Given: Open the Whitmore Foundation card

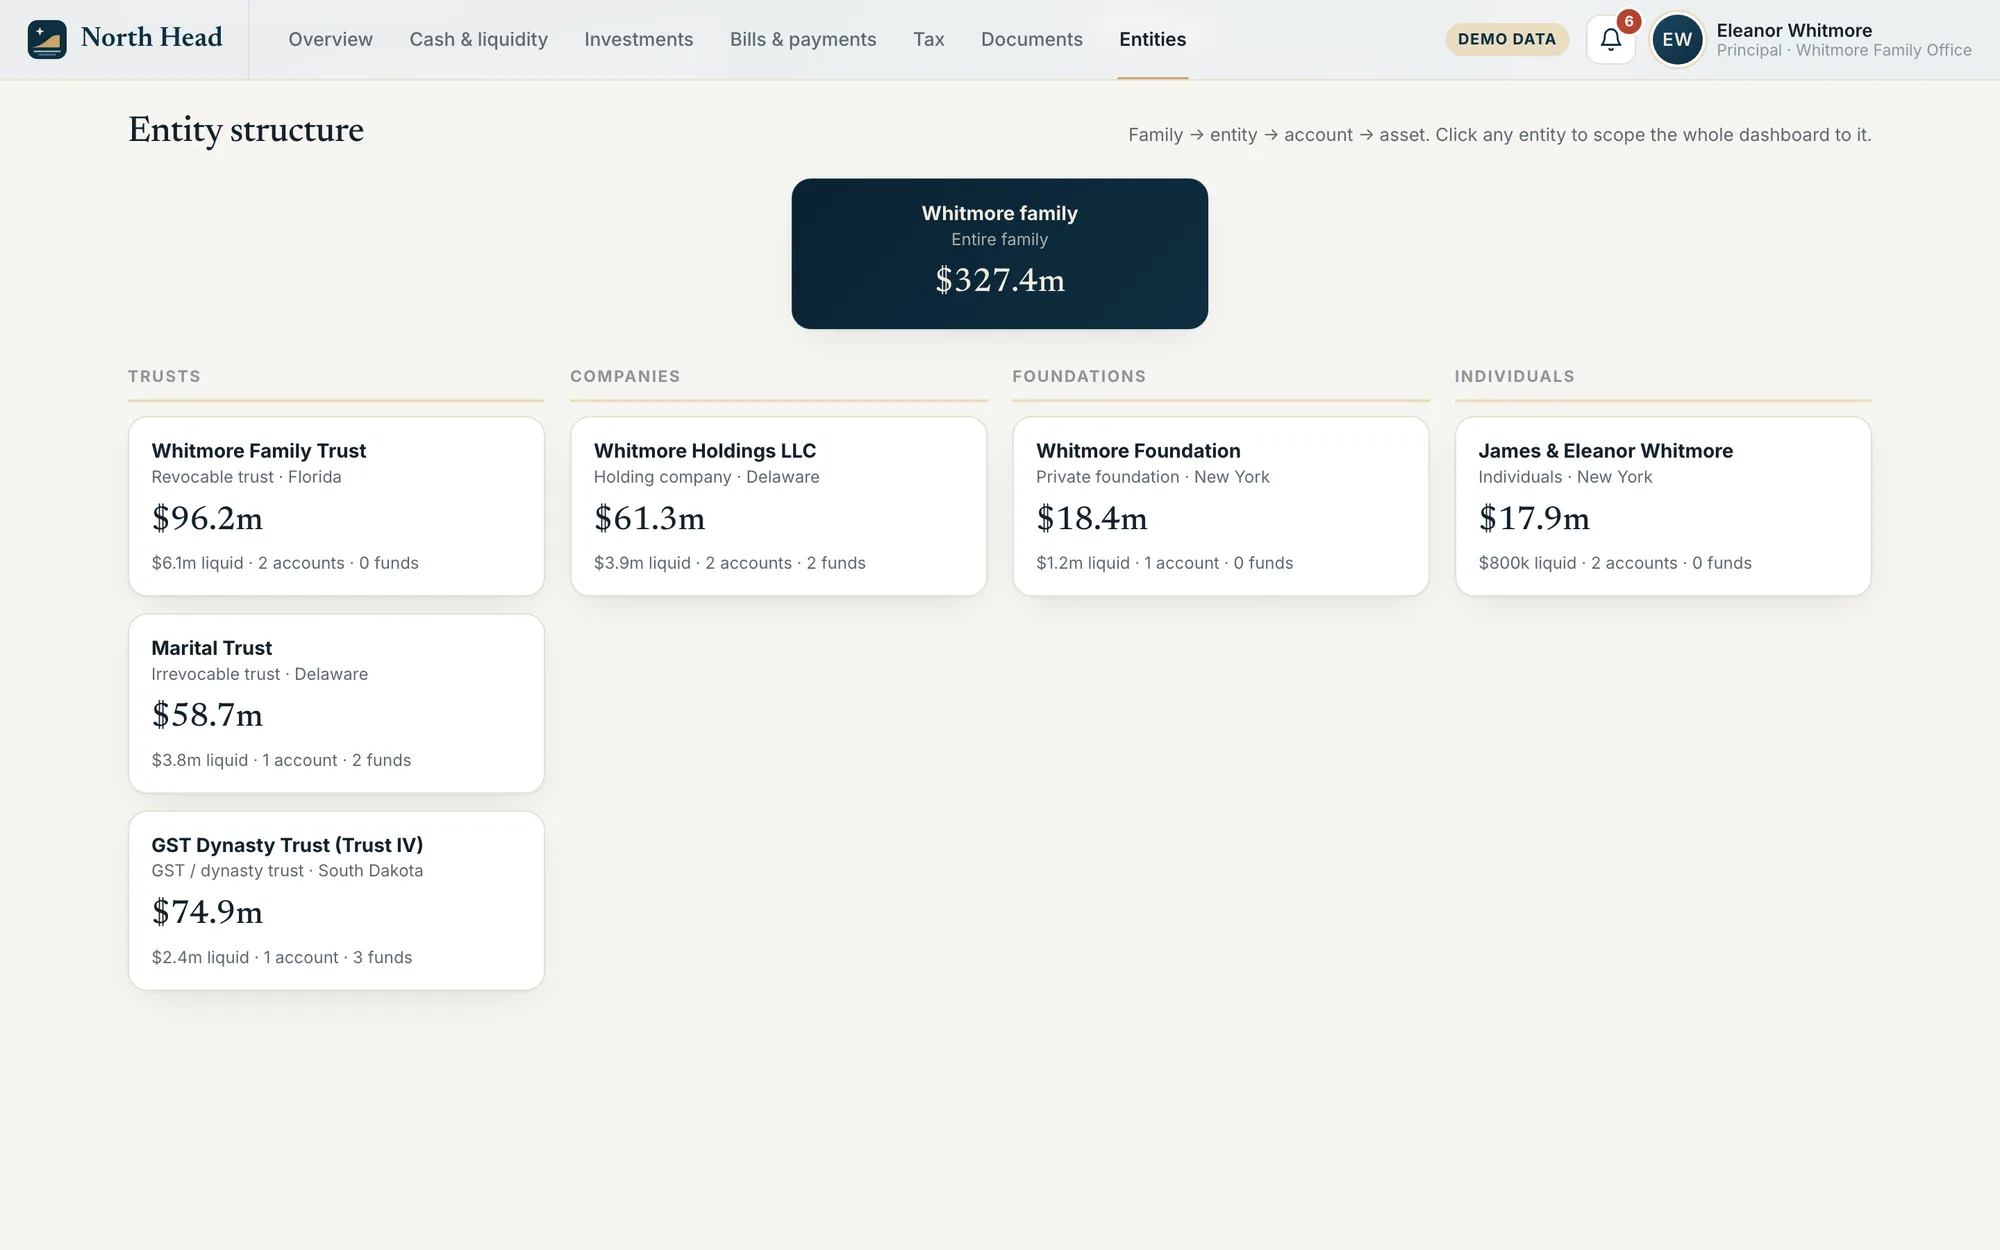Looking at the screenshot, I should [1220, 506].
